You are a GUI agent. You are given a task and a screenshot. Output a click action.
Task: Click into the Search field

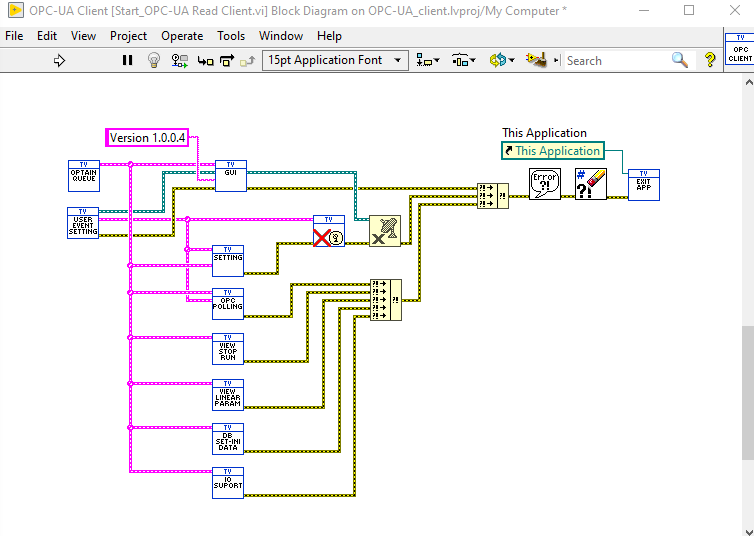tap(617, 61)
